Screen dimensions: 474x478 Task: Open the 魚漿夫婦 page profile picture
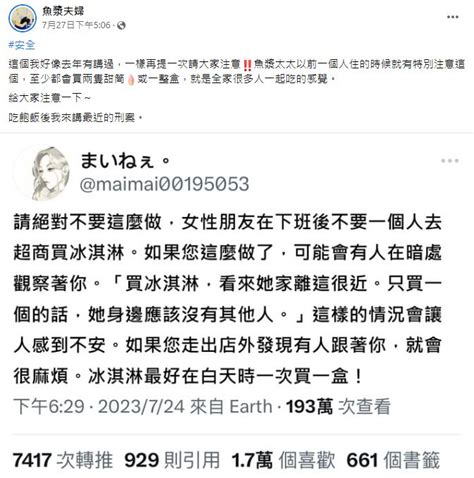(x=22, y=18)
